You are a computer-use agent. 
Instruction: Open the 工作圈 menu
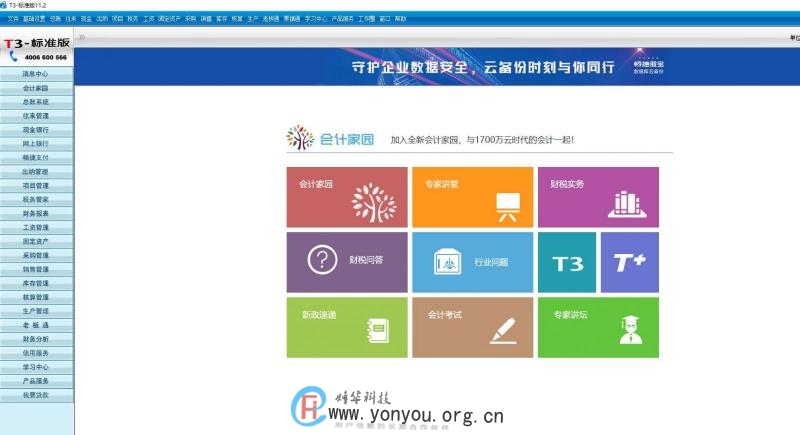pyautogui.click(x=366, y=19)
